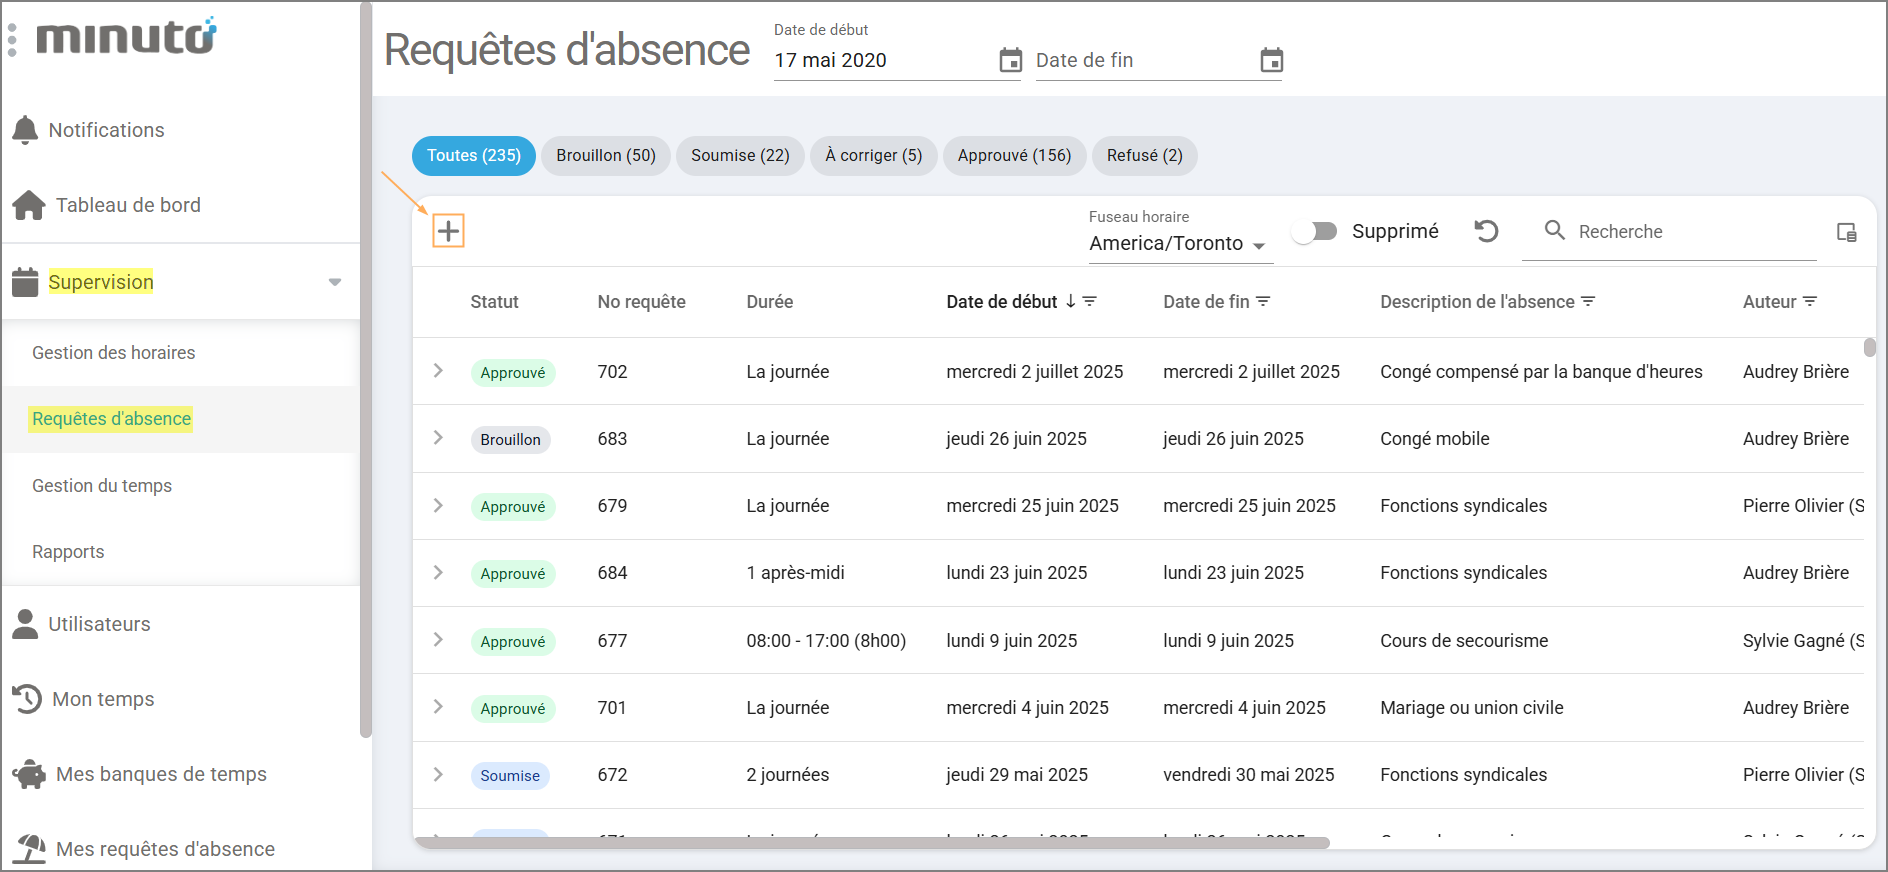Click the refresh list icon
This screenshot has height=872, width=1888.
1487,231
